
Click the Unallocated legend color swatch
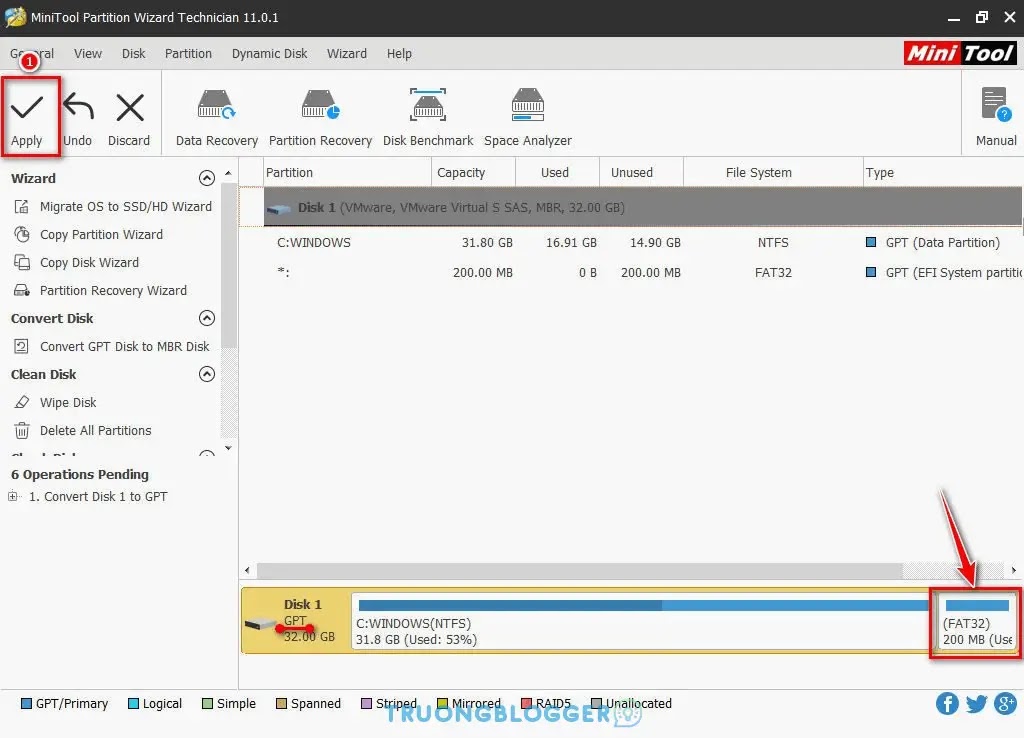pos(596,703)
